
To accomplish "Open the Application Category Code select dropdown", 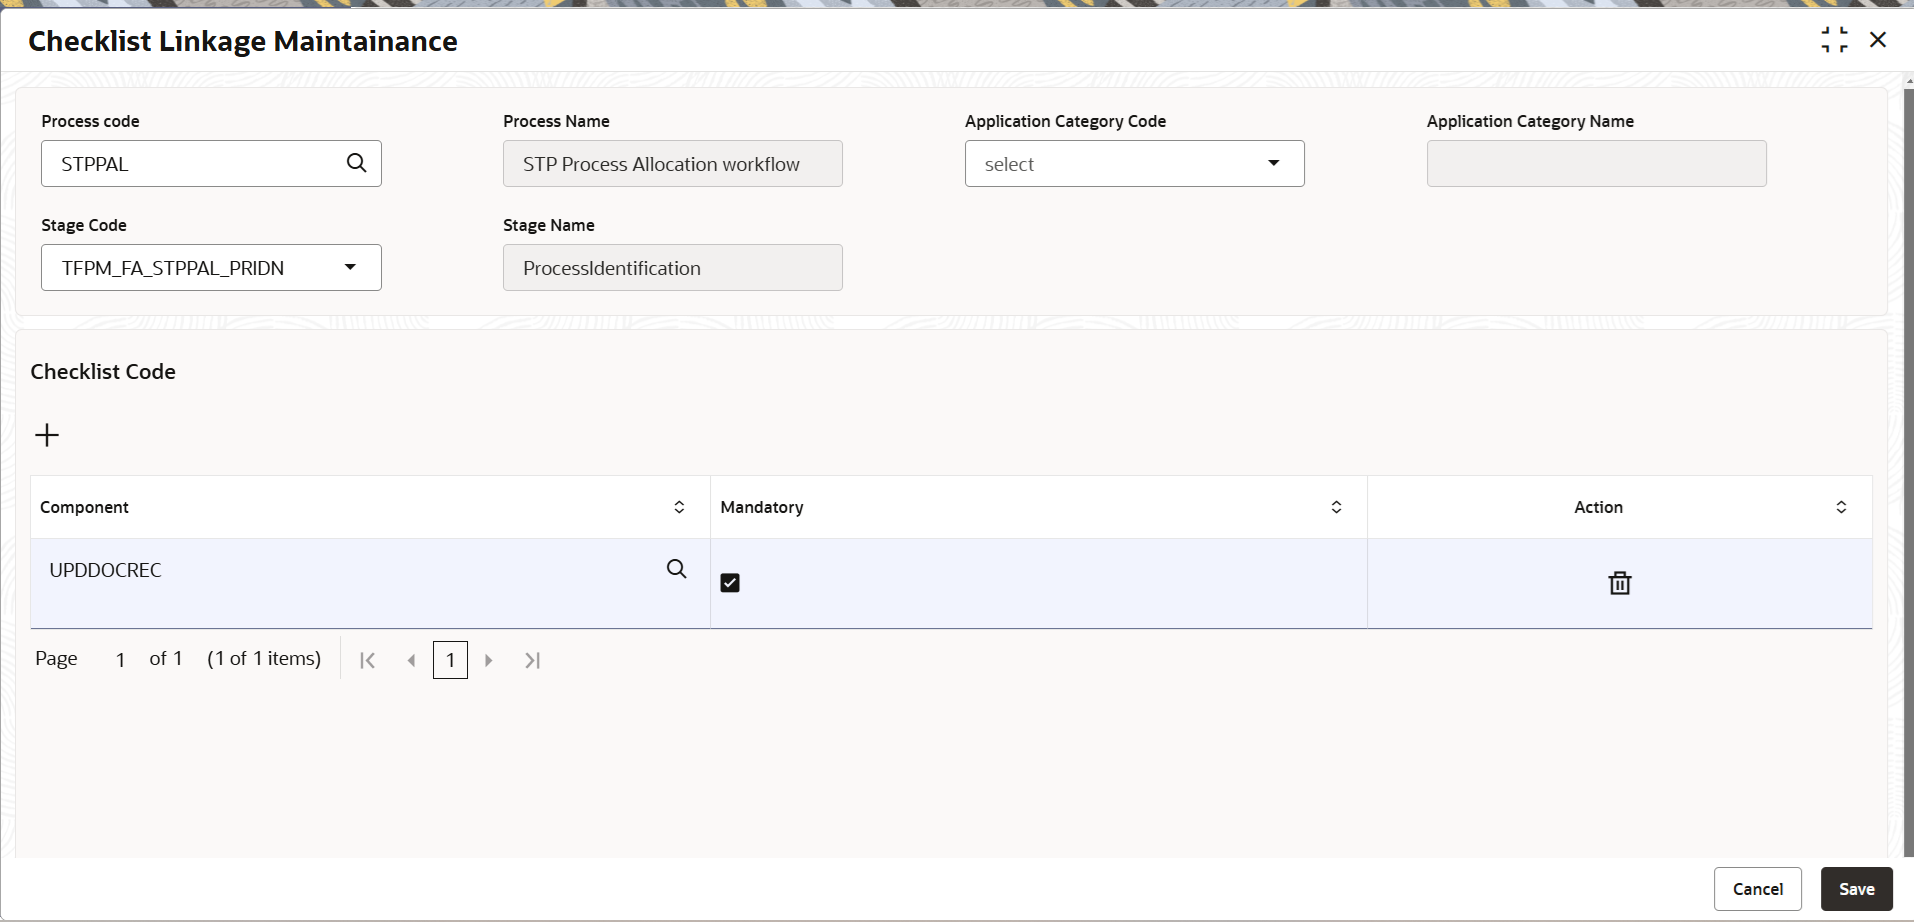I will pos(1274,163).
